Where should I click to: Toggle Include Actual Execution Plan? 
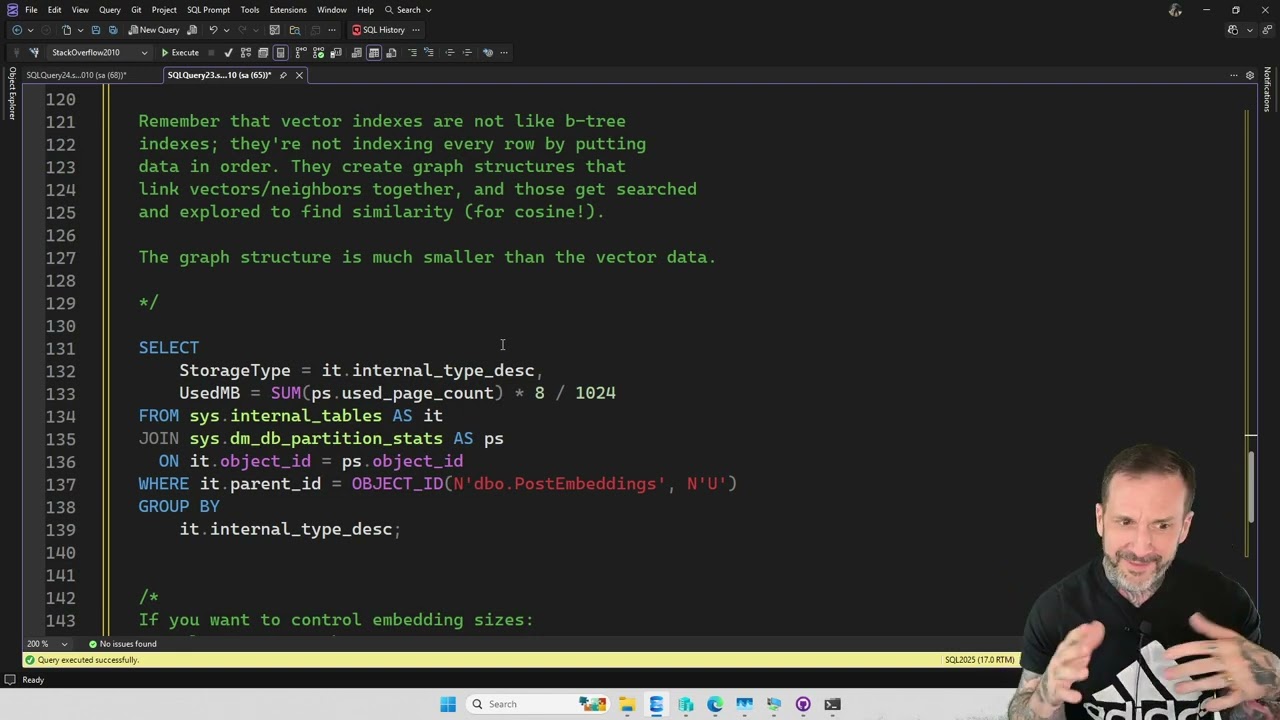click(x=300, y=52)
